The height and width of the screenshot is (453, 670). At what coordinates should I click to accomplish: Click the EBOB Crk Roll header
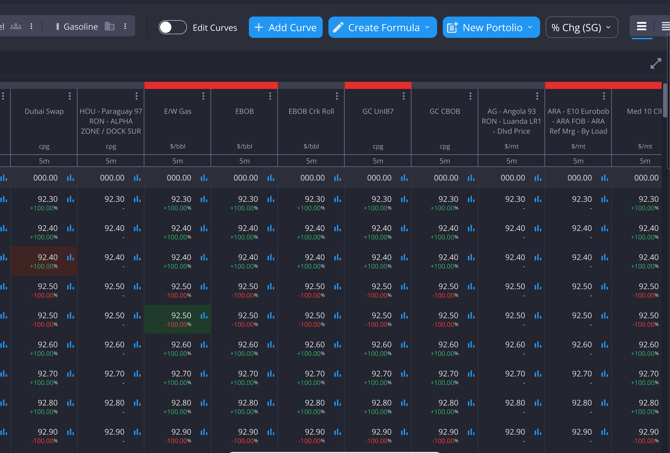pos(311,111)
